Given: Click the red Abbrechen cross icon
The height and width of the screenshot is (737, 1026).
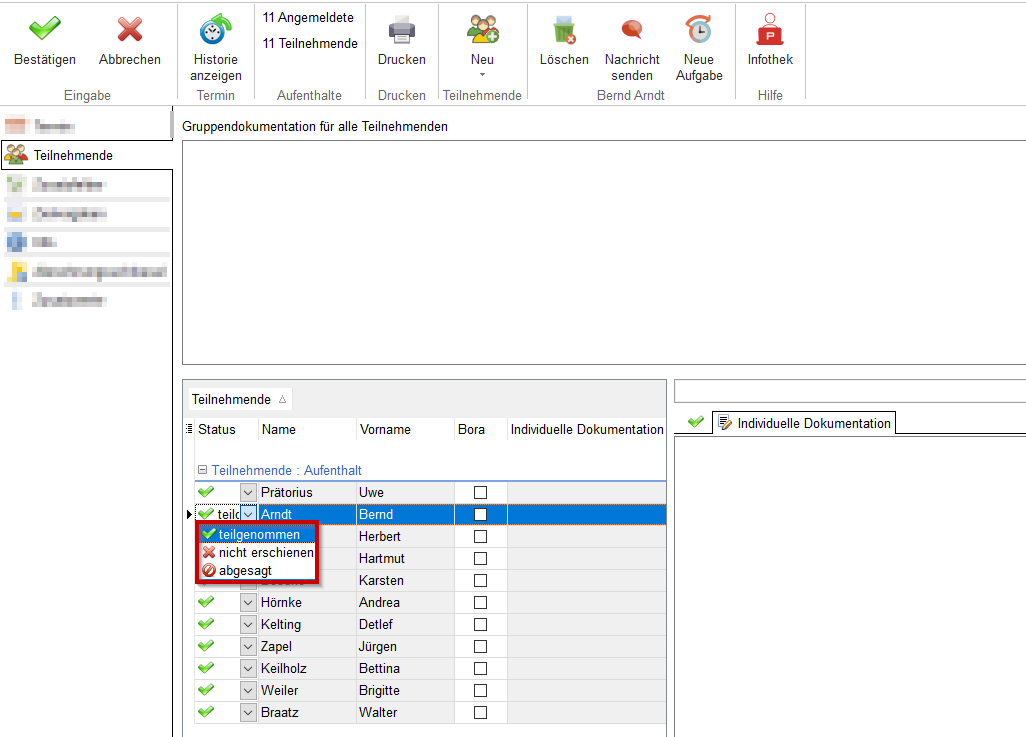Looking at the screenshot, I should point(129,29).
